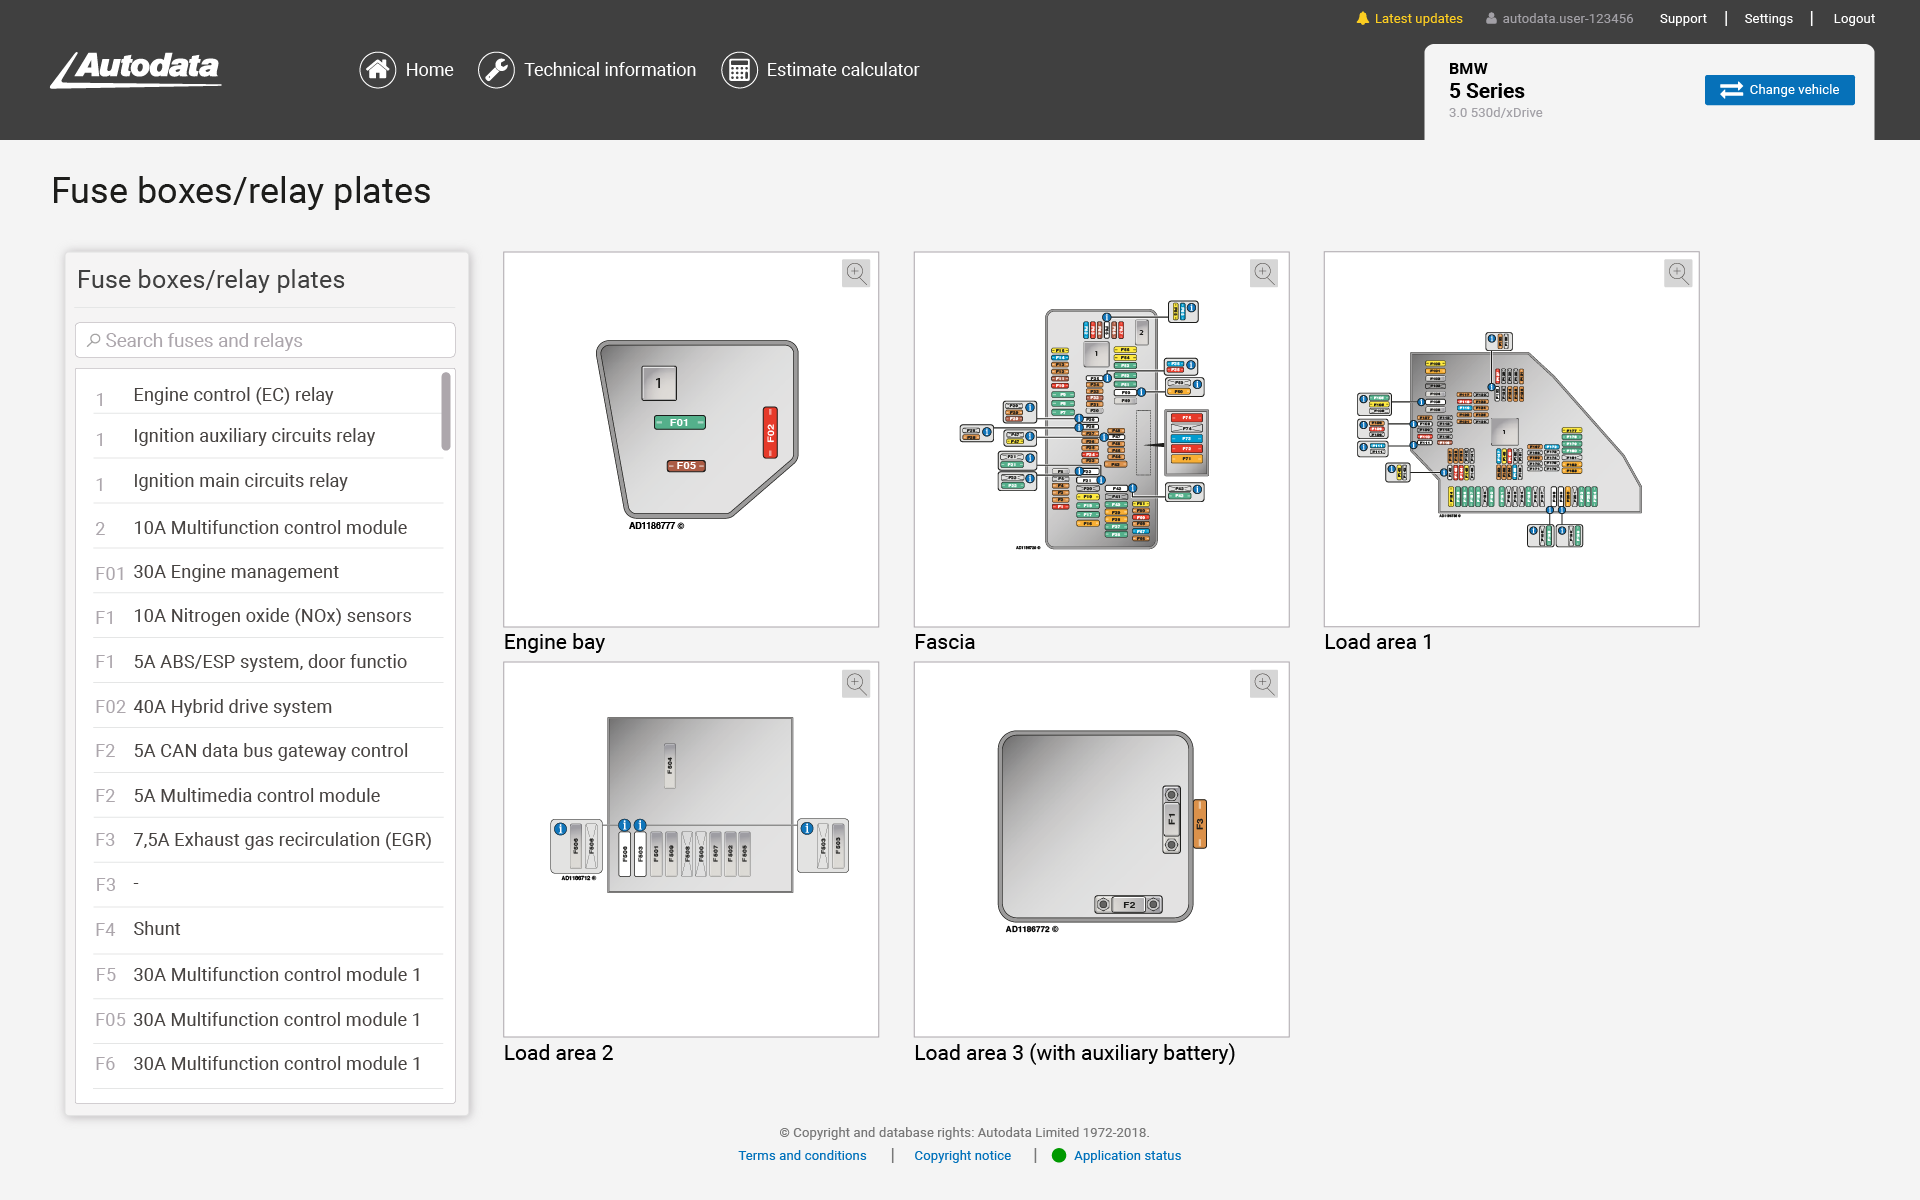This screenshot has width=1920, height=1200.
Task: Zoom into the Engine bay diagram
Action: pos(856,273)
